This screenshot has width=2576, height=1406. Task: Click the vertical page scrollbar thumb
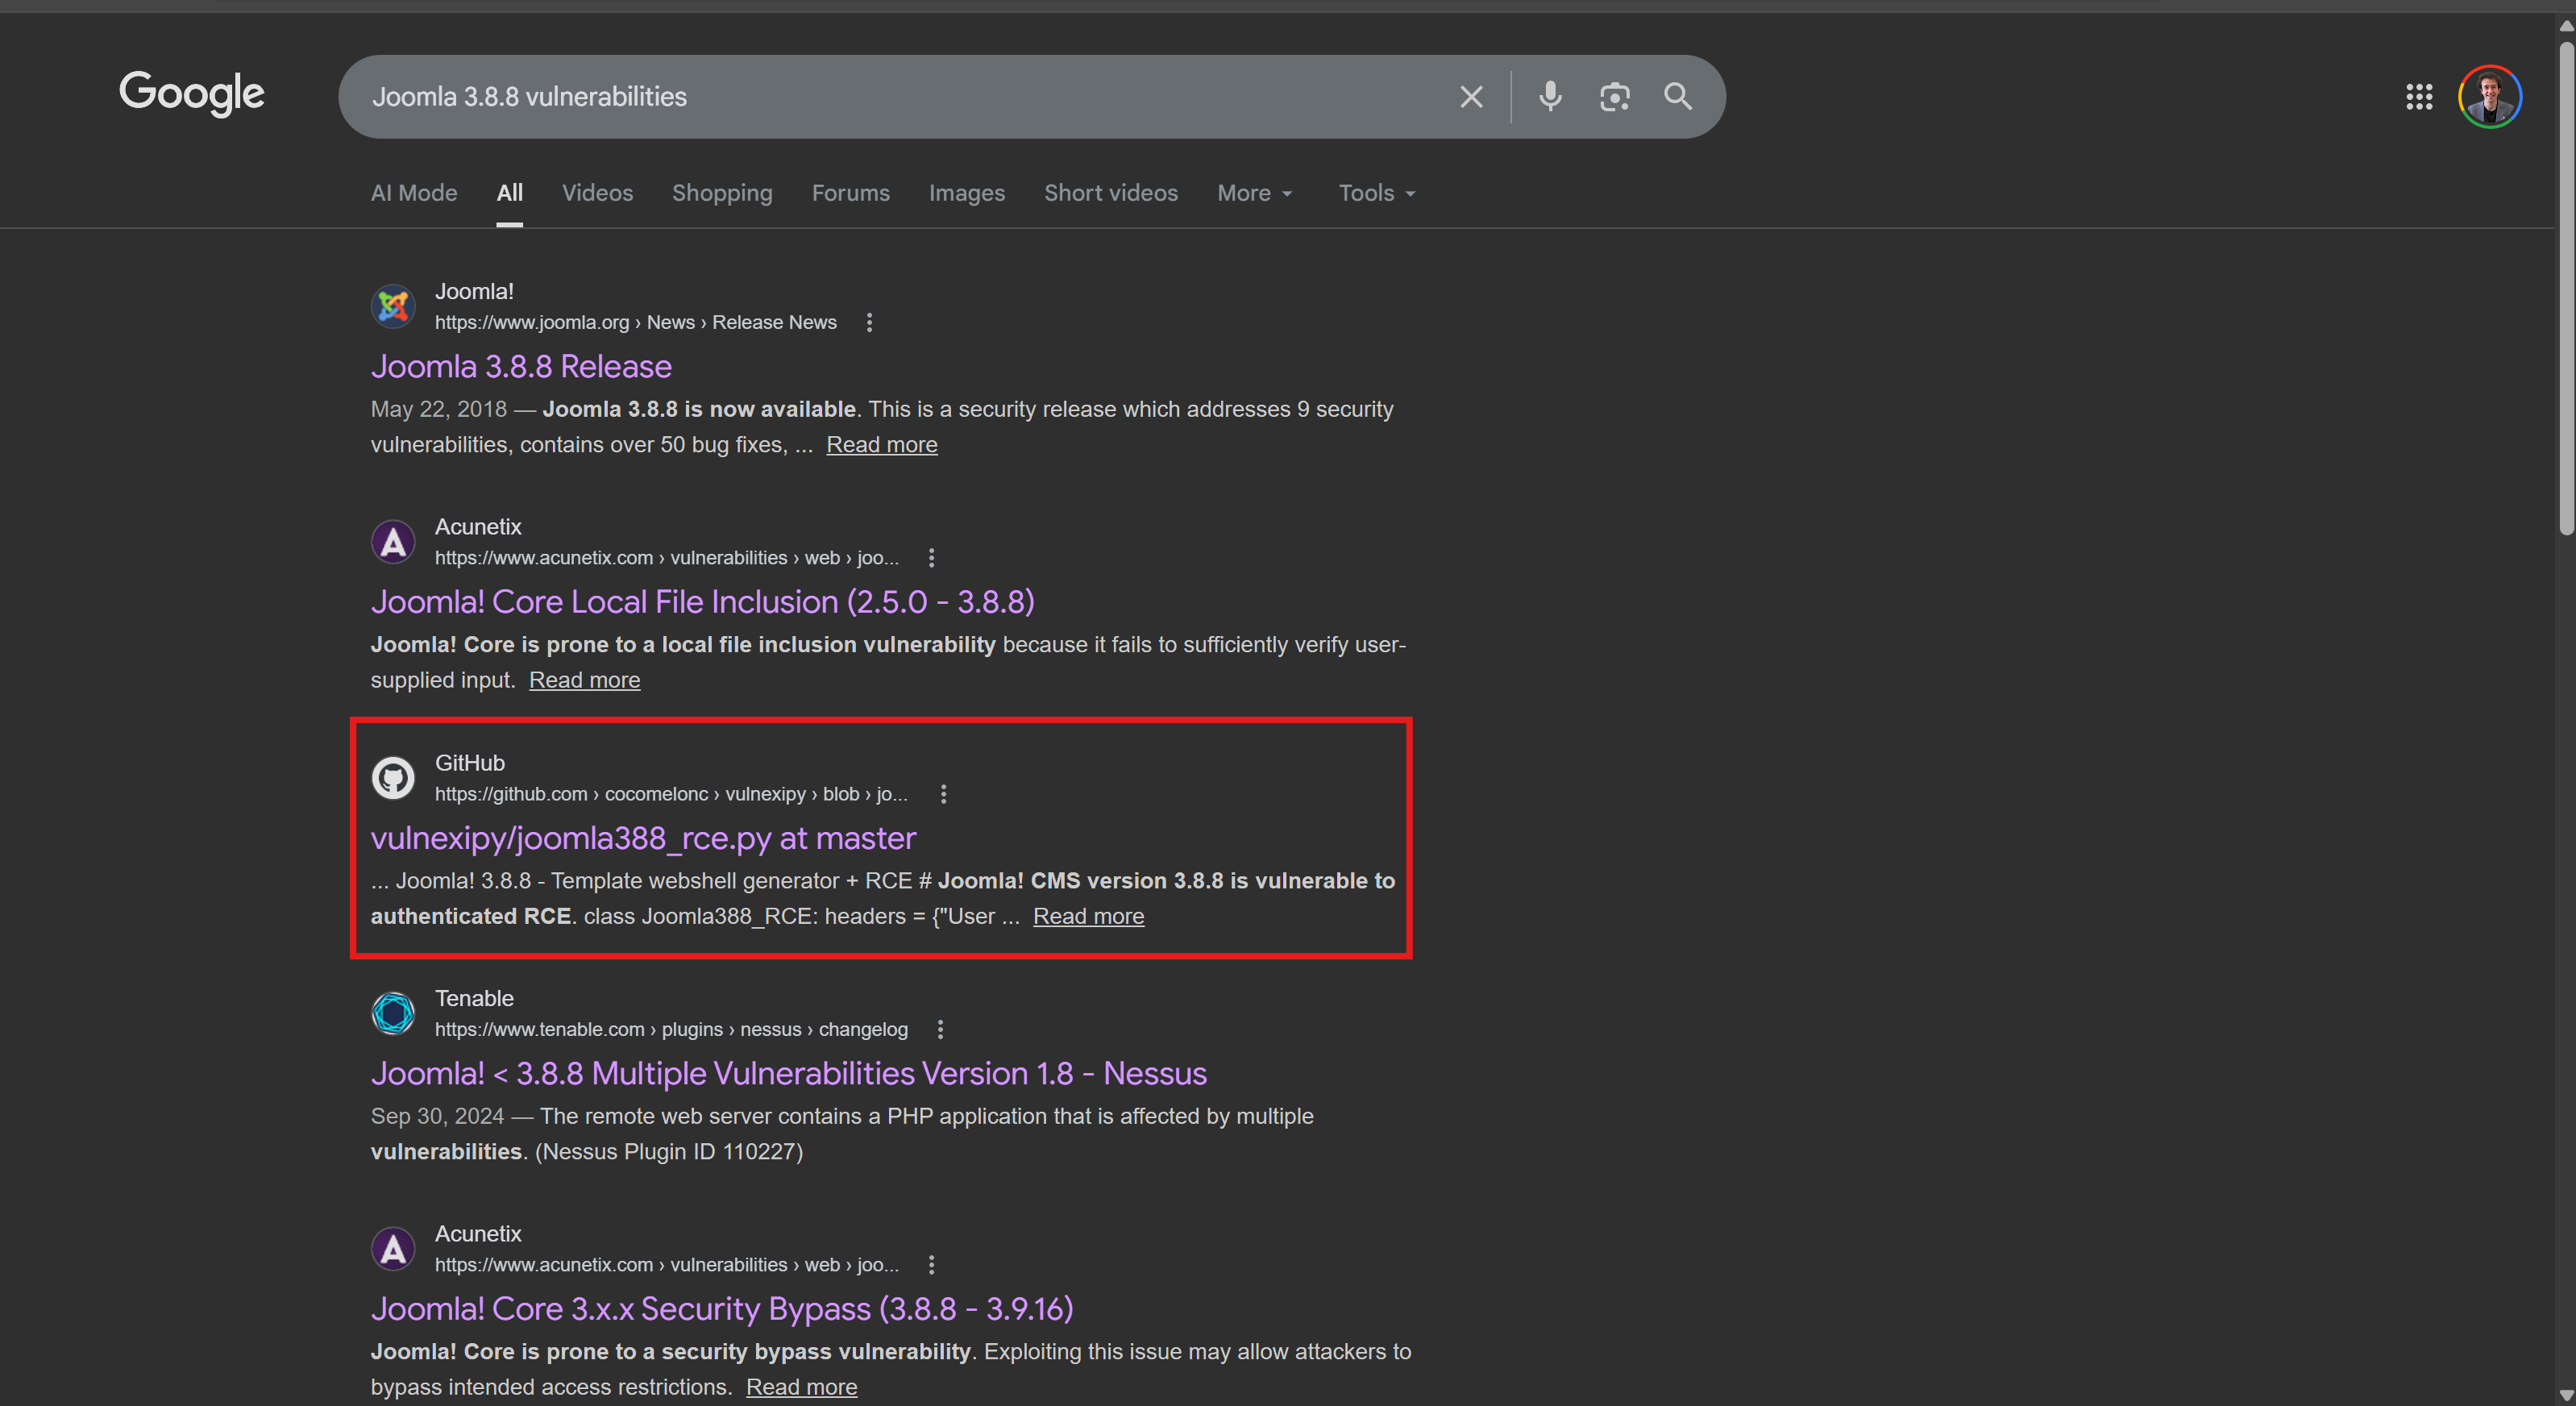click(2566, 290)
